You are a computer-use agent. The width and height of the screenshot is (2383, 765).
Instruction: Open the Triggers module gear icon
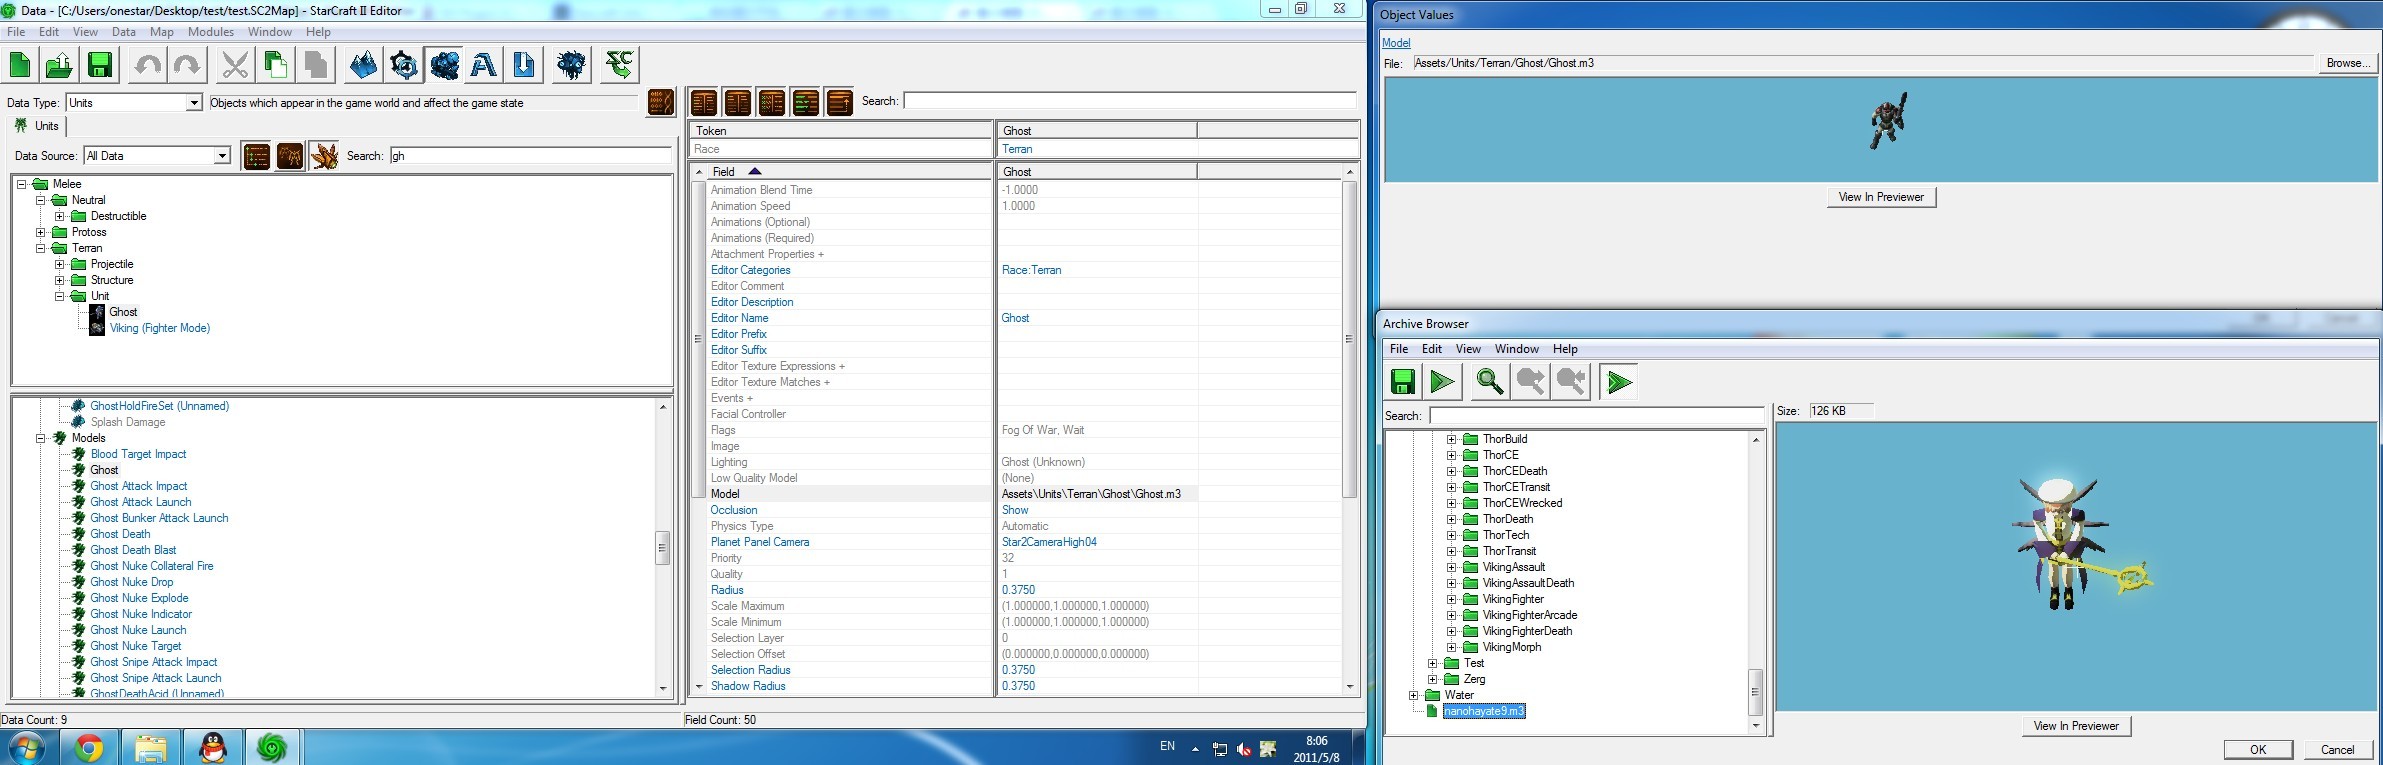404,65
